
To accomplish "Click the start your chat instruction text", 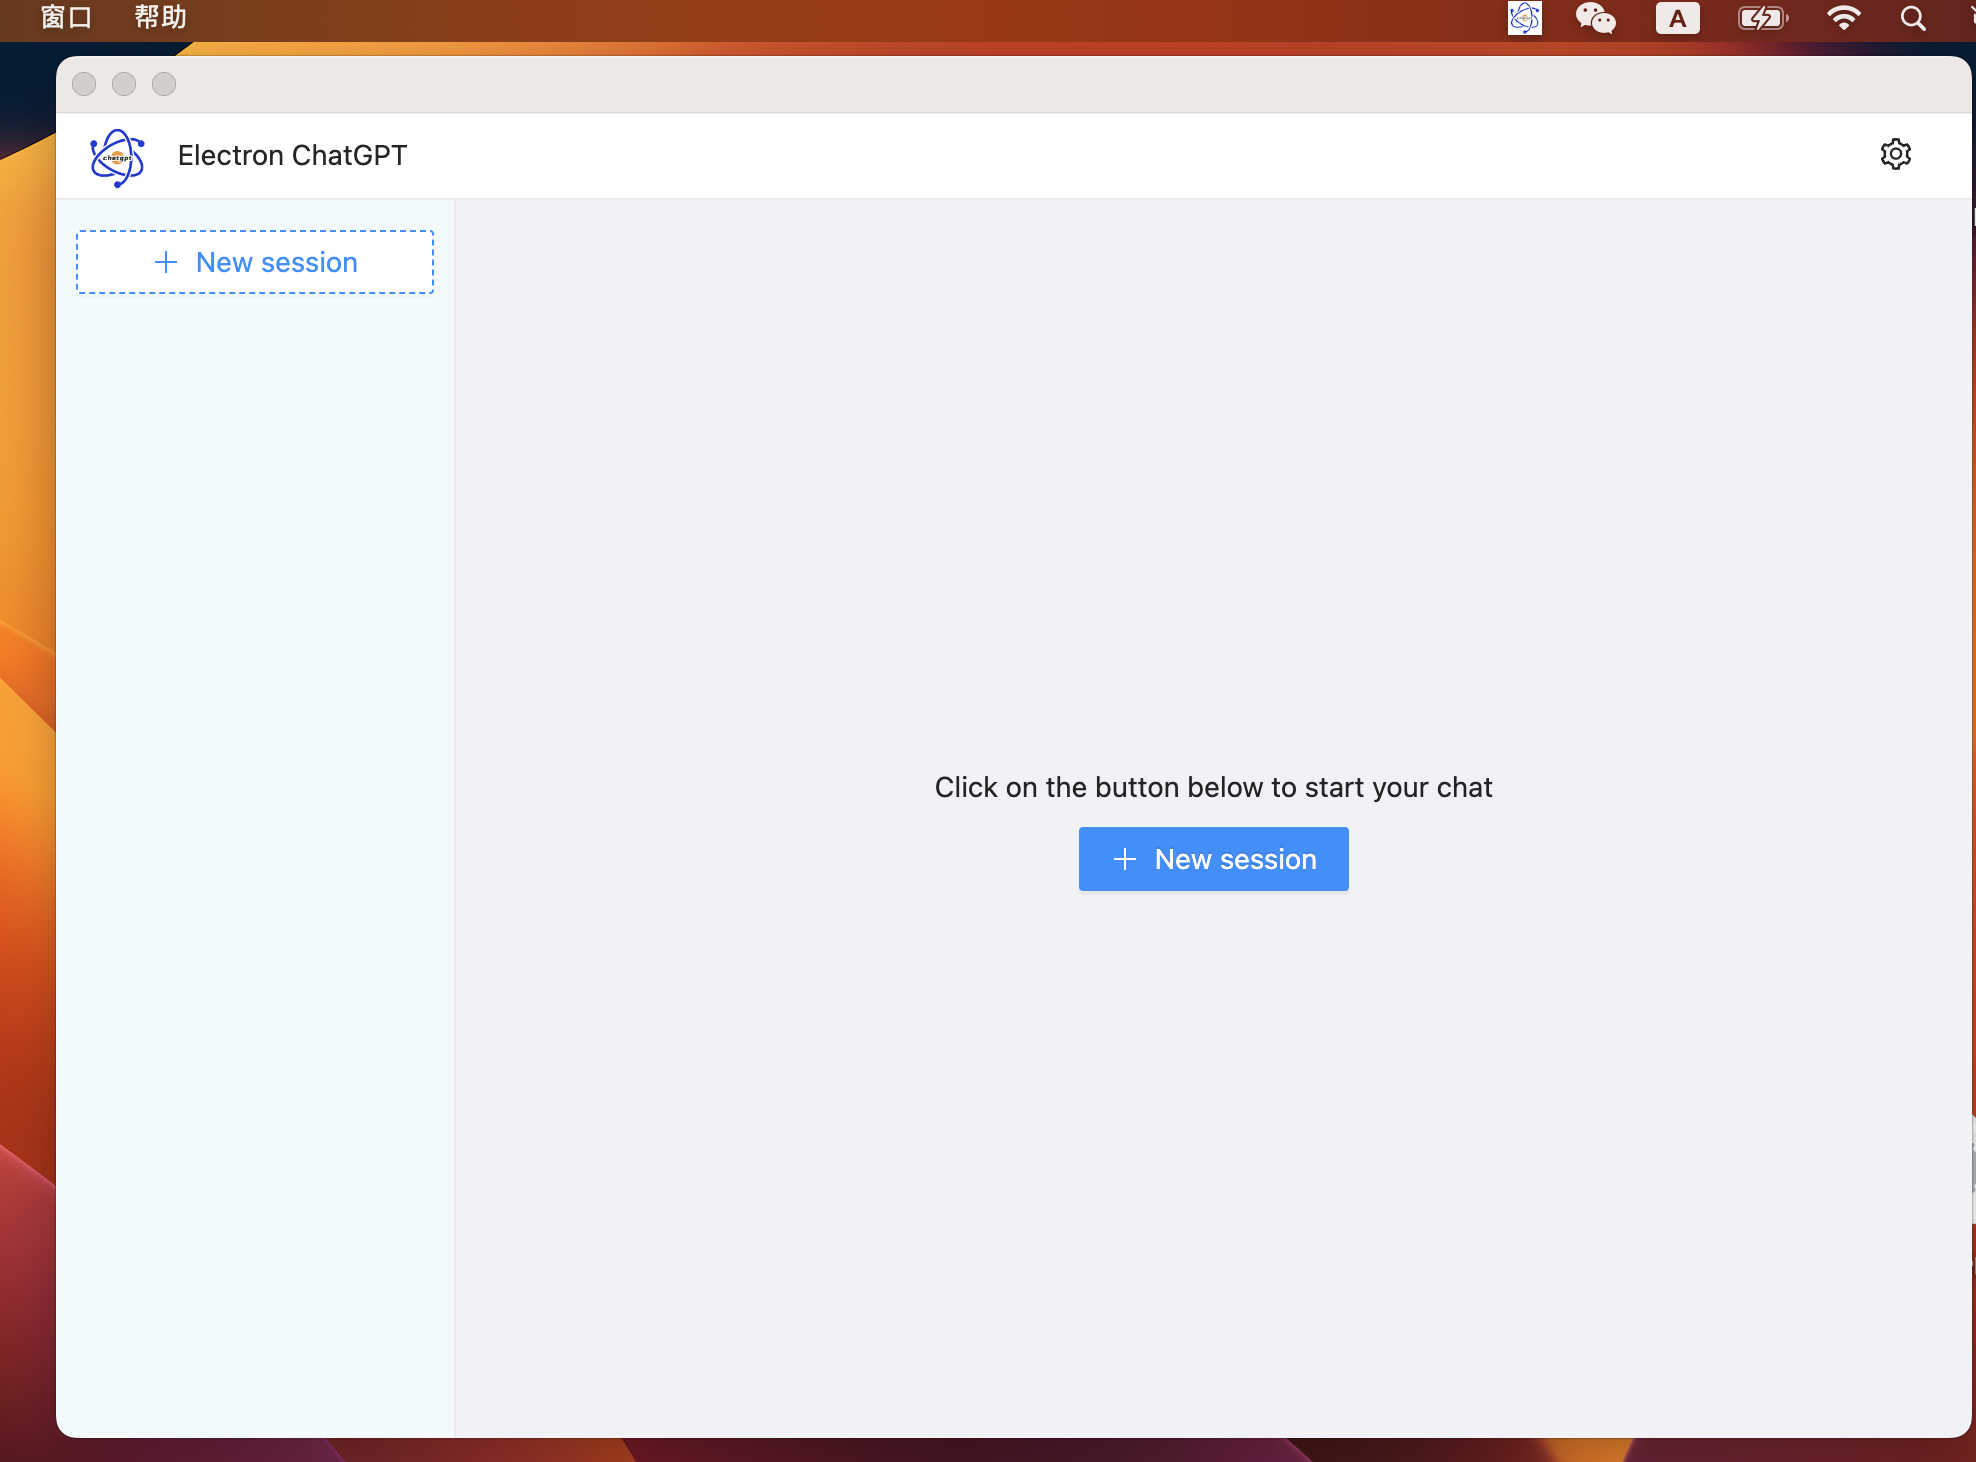I will pyautogui.click(x=1213, y=787).
